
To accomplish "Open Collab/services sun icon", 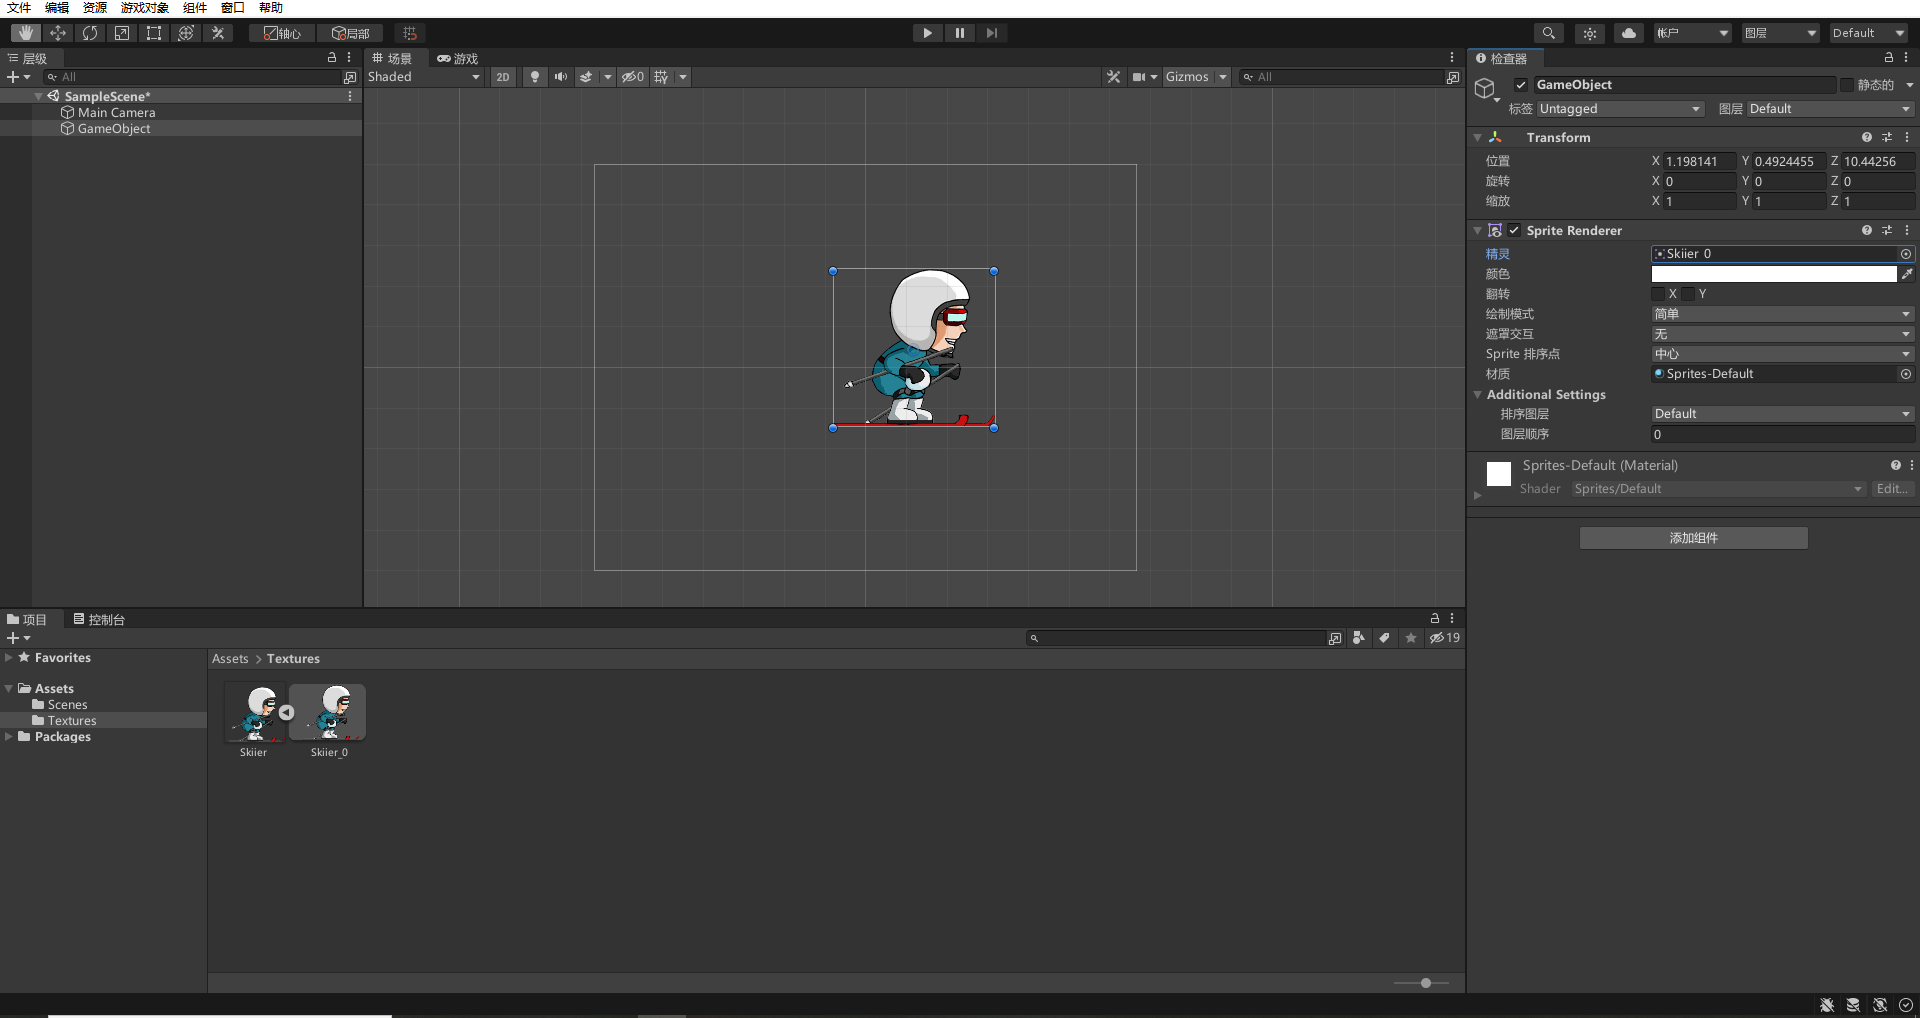I will click(1590, 33).
